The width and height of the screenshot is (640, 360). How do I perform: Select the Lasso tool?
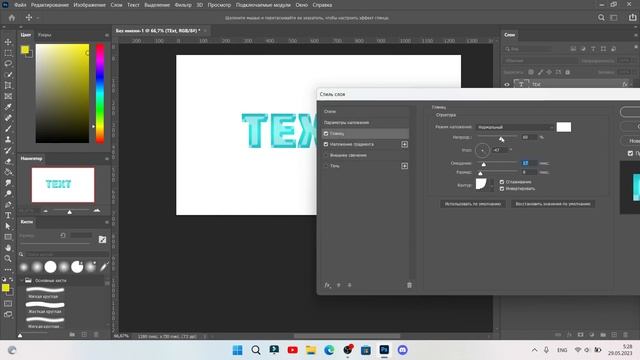(8, 64)
